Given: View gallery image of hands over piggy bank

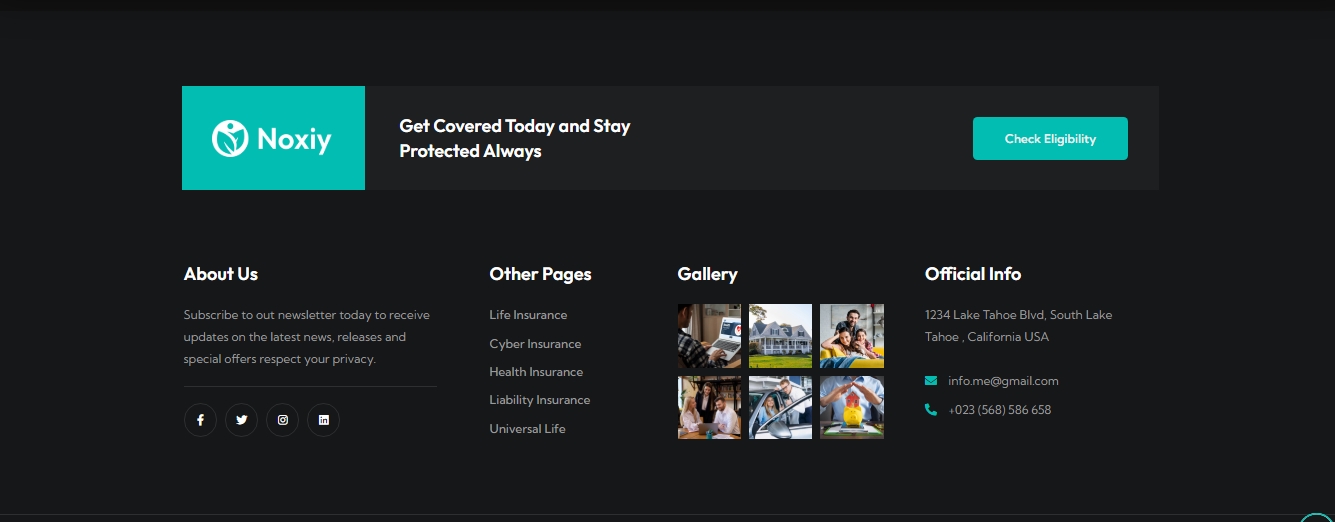Looking at the screenshot, I should click(x=852, y=407).
